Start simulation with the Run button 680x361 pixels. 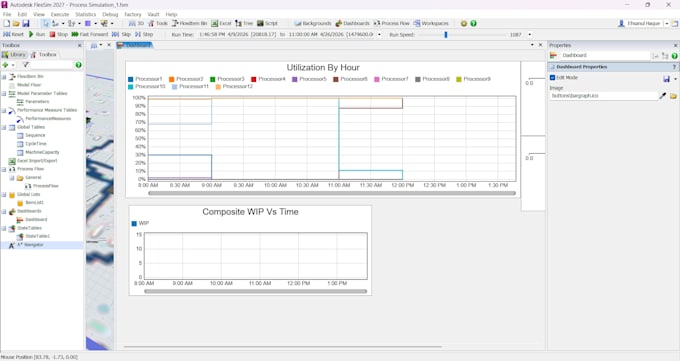pos(37,34)
